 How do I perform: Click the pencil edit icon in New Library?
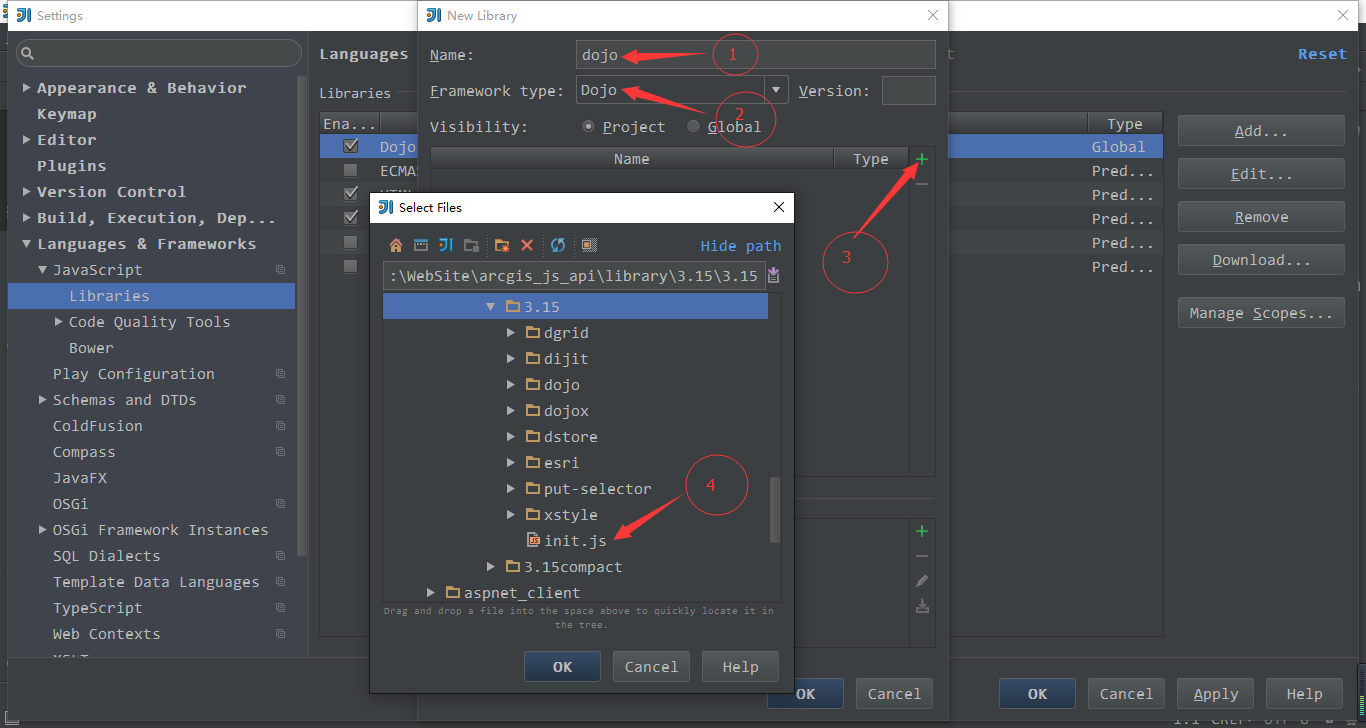pyautogui.click(x=922, y=581)
